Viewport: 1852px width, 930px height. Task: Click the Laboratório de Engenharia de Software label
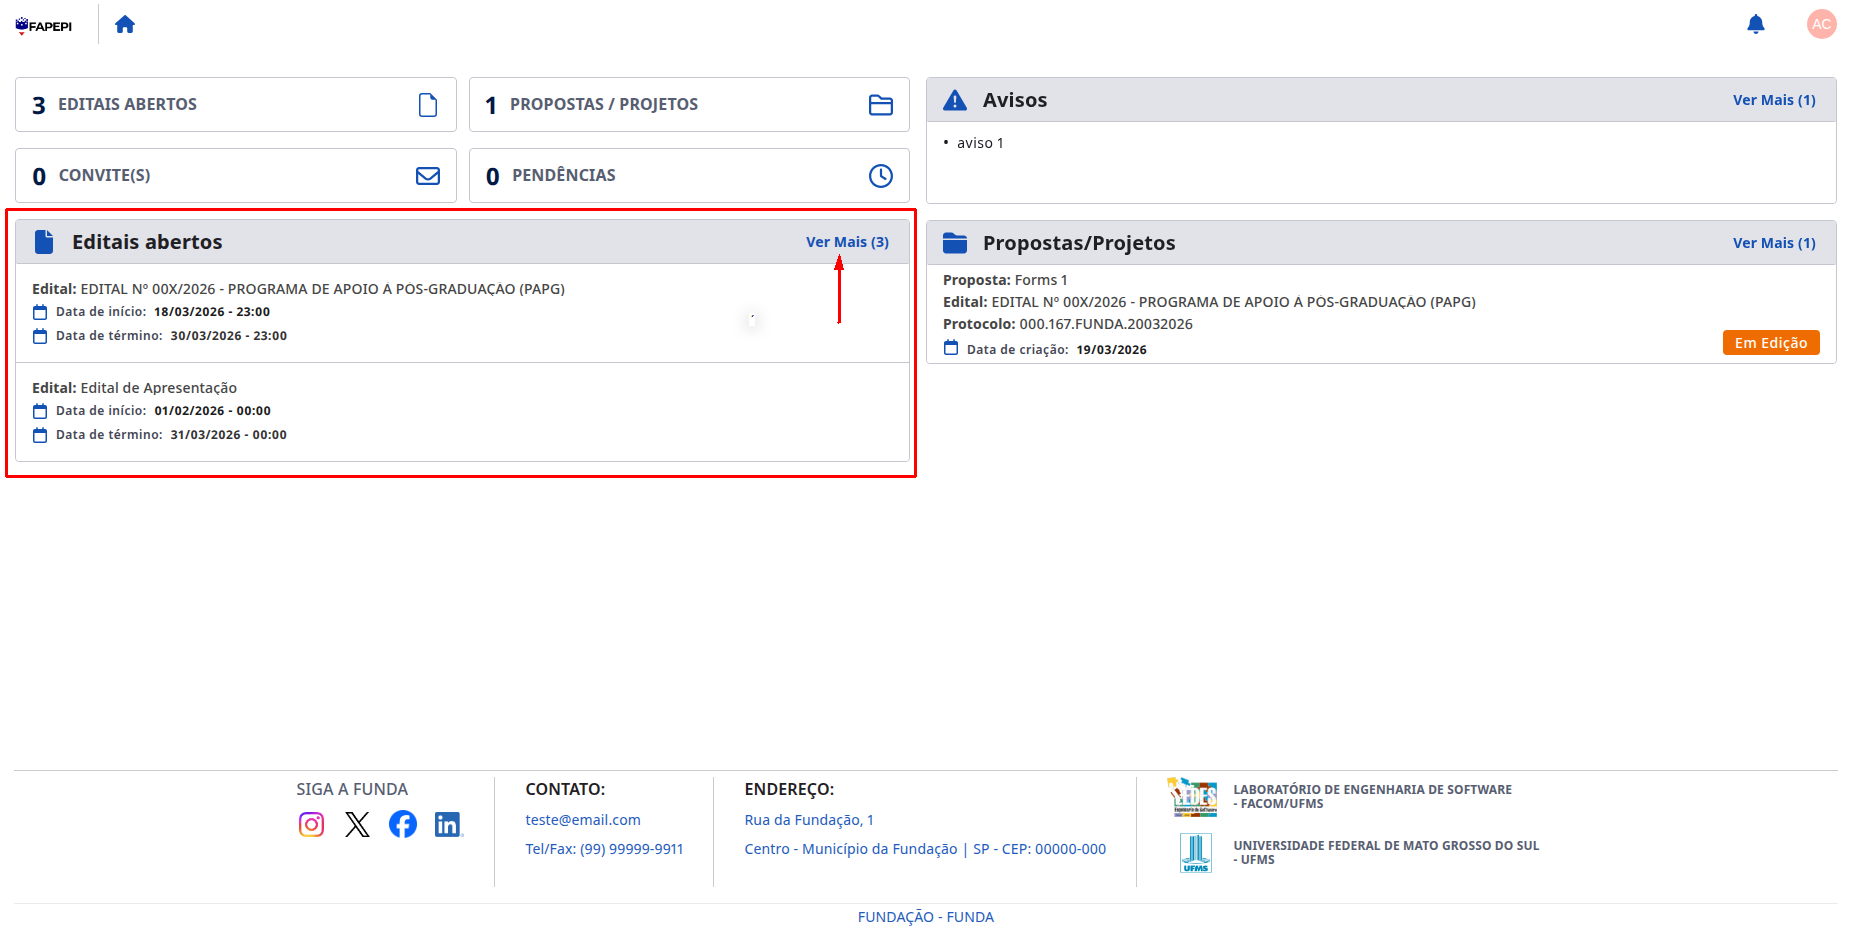tap(1372, 796)
